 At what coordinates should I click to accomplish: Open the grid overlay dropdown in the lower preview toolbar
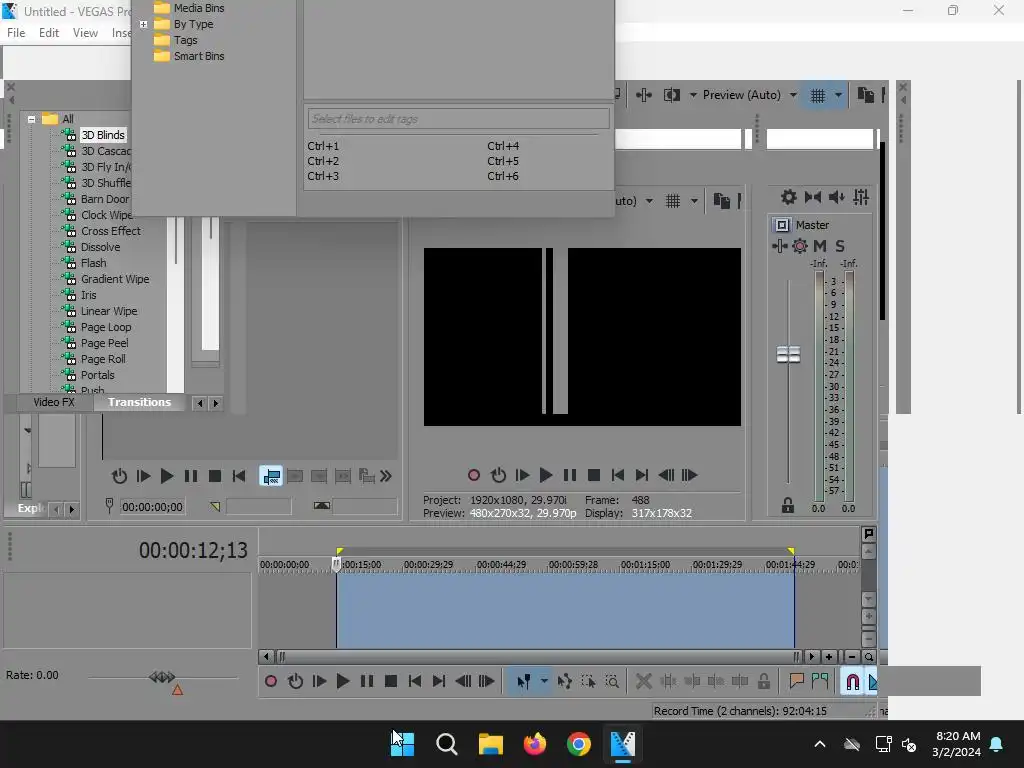coord(694,200)
